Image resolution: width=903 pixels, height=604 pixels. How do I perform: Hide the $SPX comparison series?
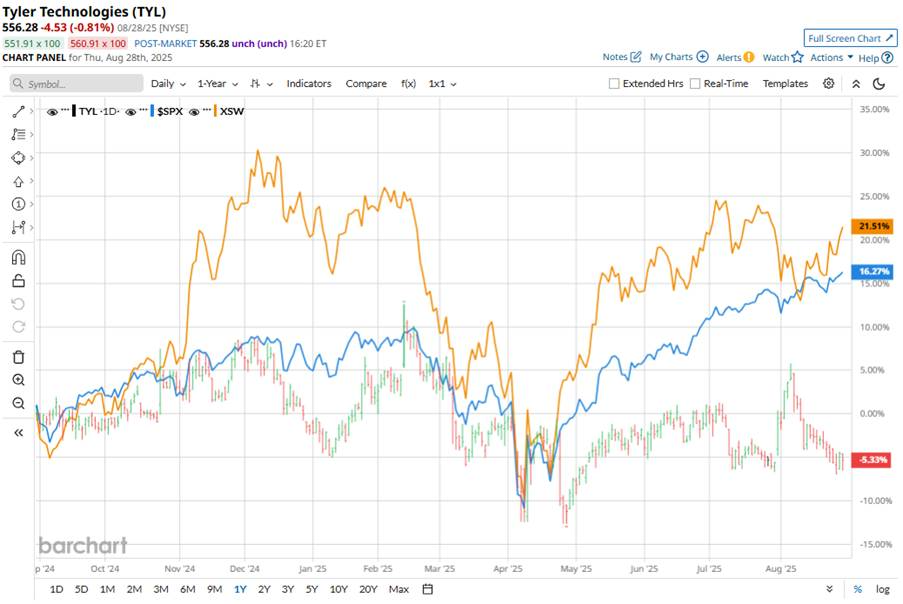(131, 112)
